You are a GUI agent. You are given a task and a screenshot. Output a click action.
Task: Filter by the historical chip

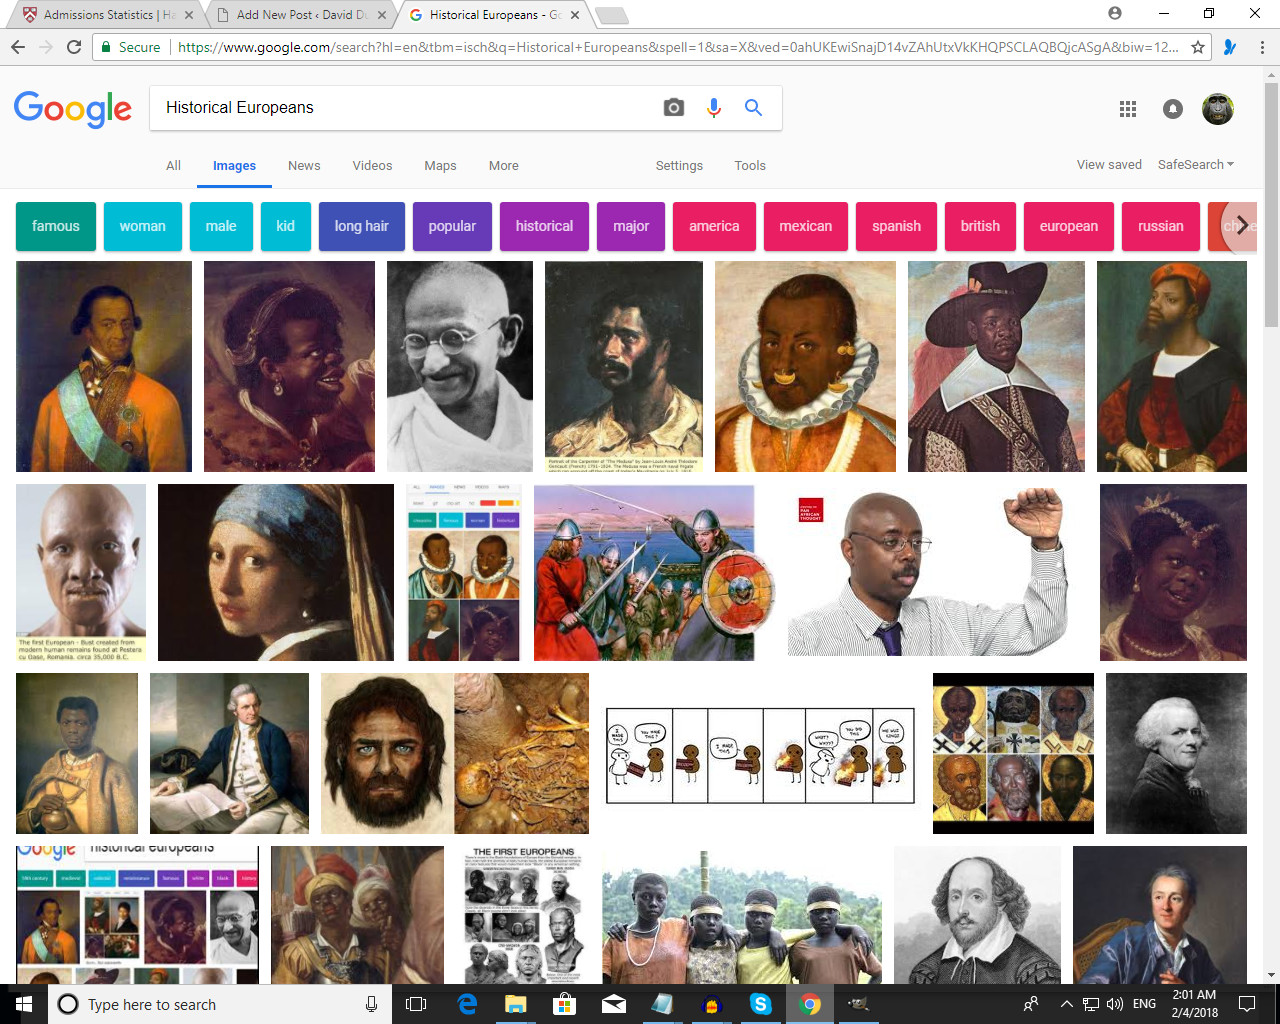(544, 226)
